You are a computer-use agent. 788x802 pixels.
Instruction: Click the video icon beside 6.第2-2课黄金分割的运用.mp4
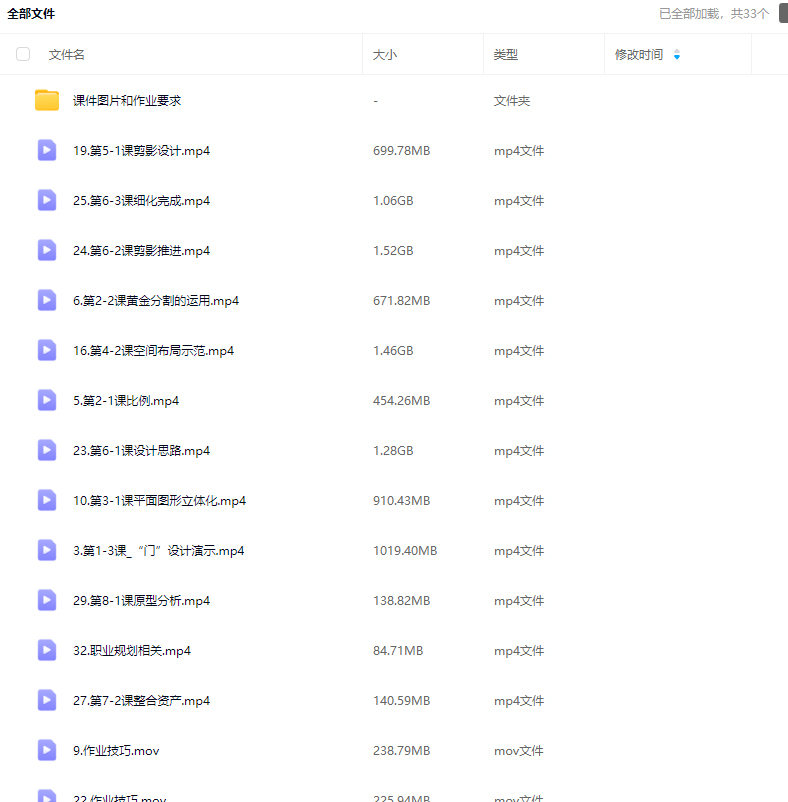click(x=47, y=300)
